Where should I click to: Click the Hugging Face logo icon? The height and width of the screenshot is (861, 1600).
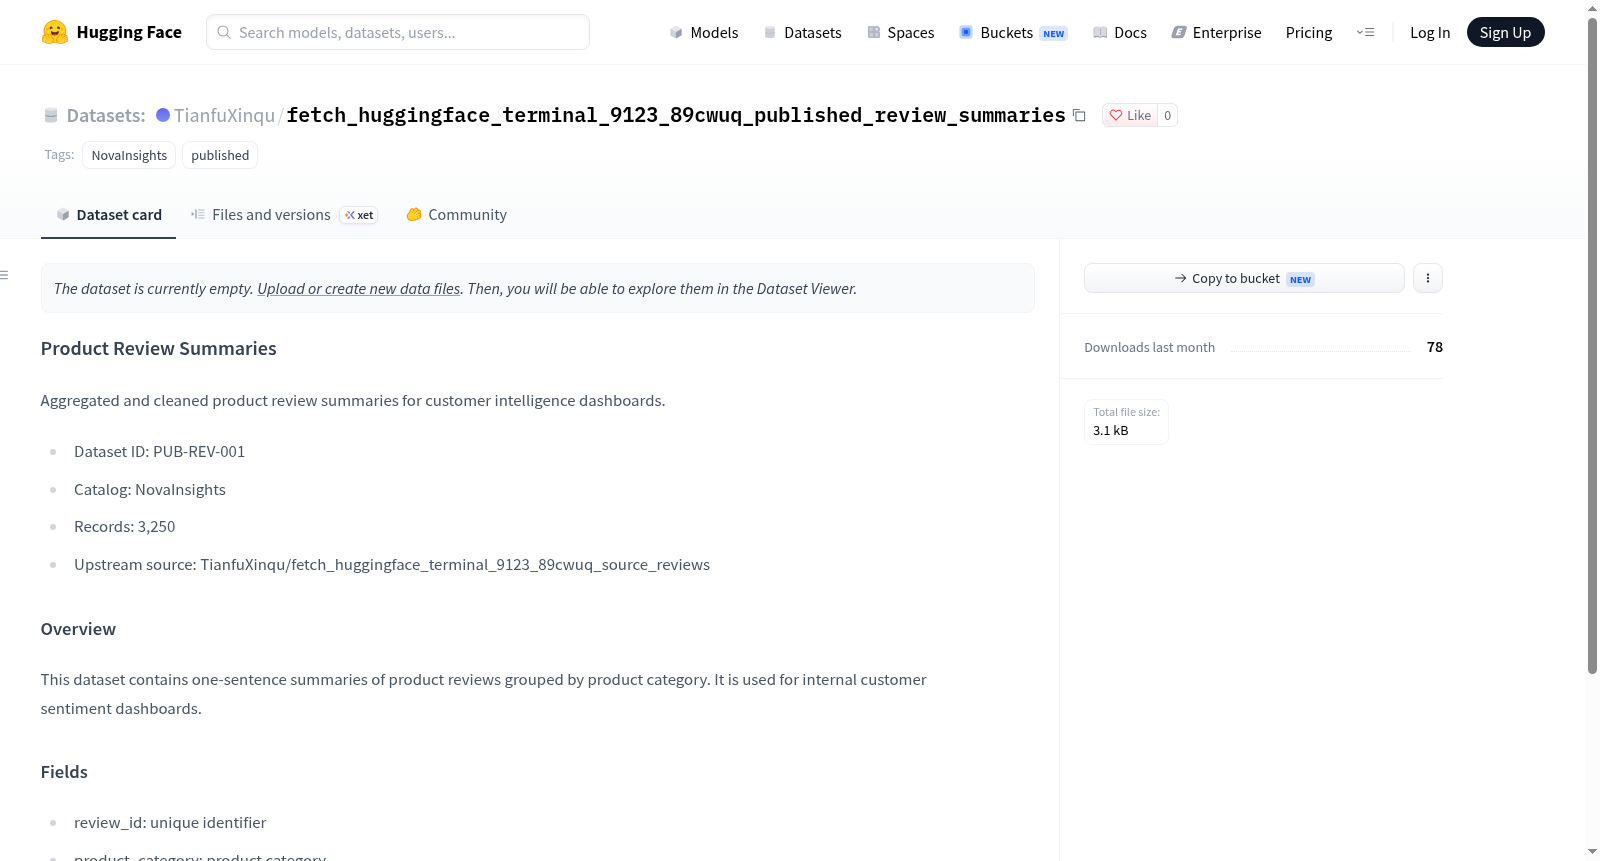[x=55, y=32]
